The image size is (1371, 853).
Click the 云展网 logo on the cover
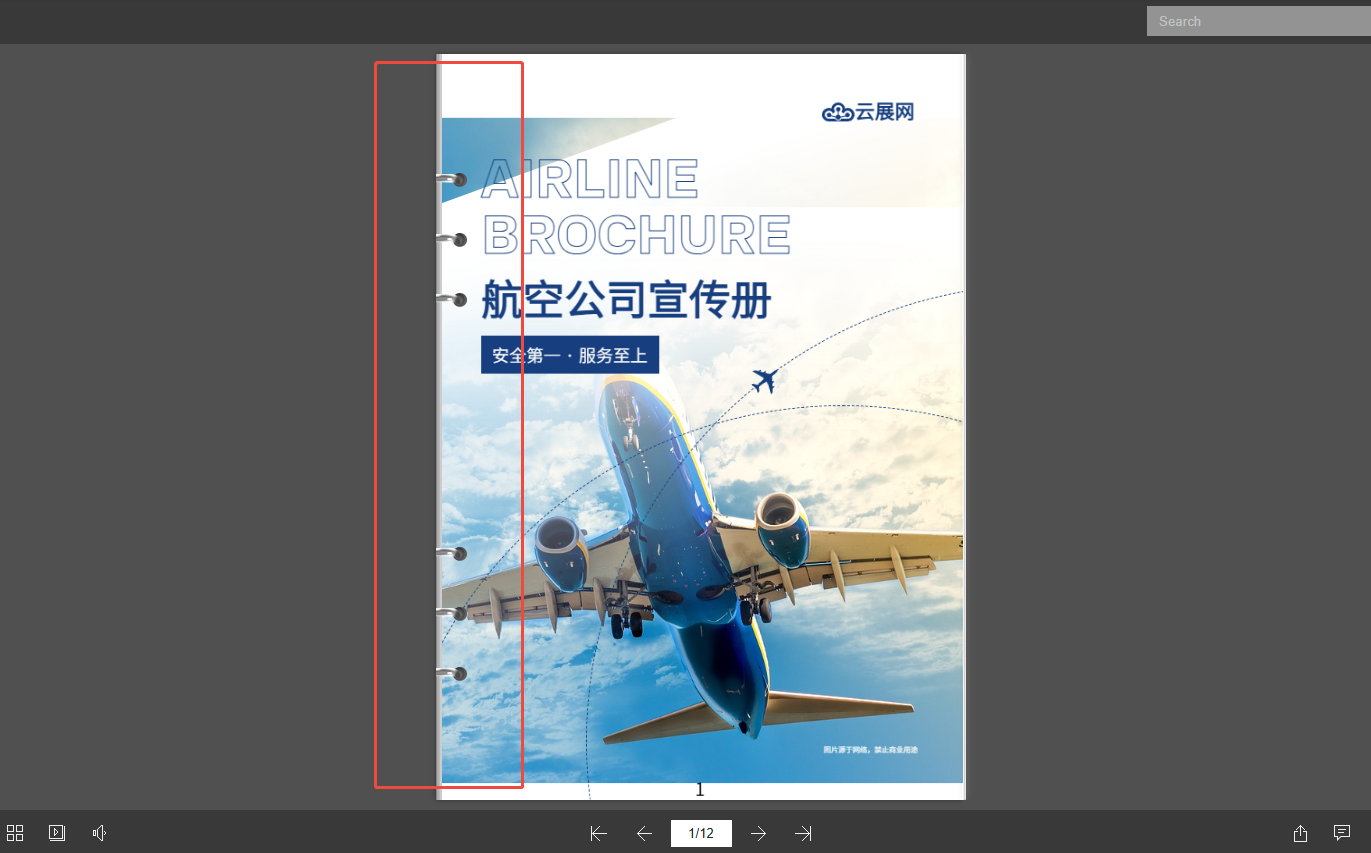pos(868,112)
